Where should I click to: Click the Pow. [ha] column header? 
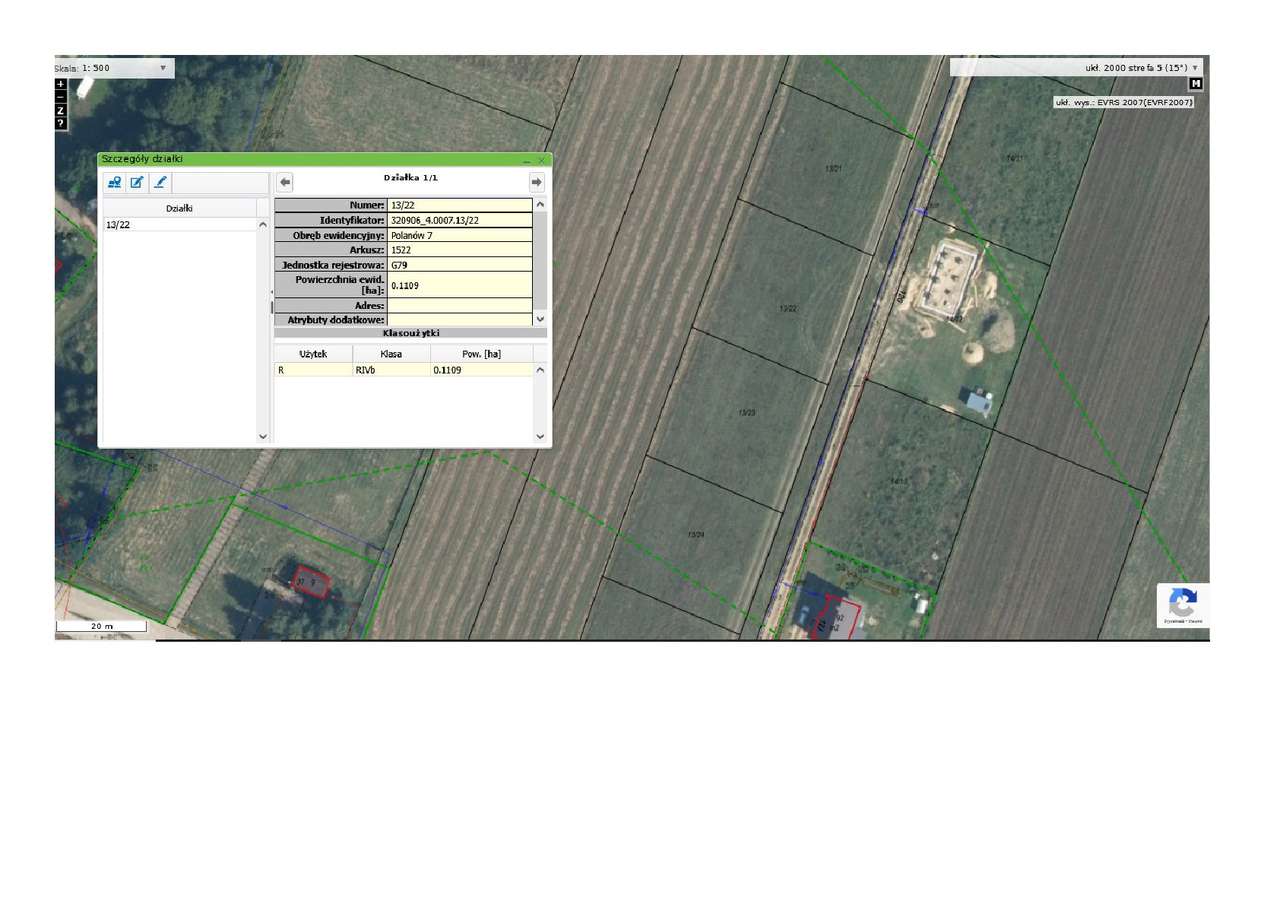(x=482, y=354)
